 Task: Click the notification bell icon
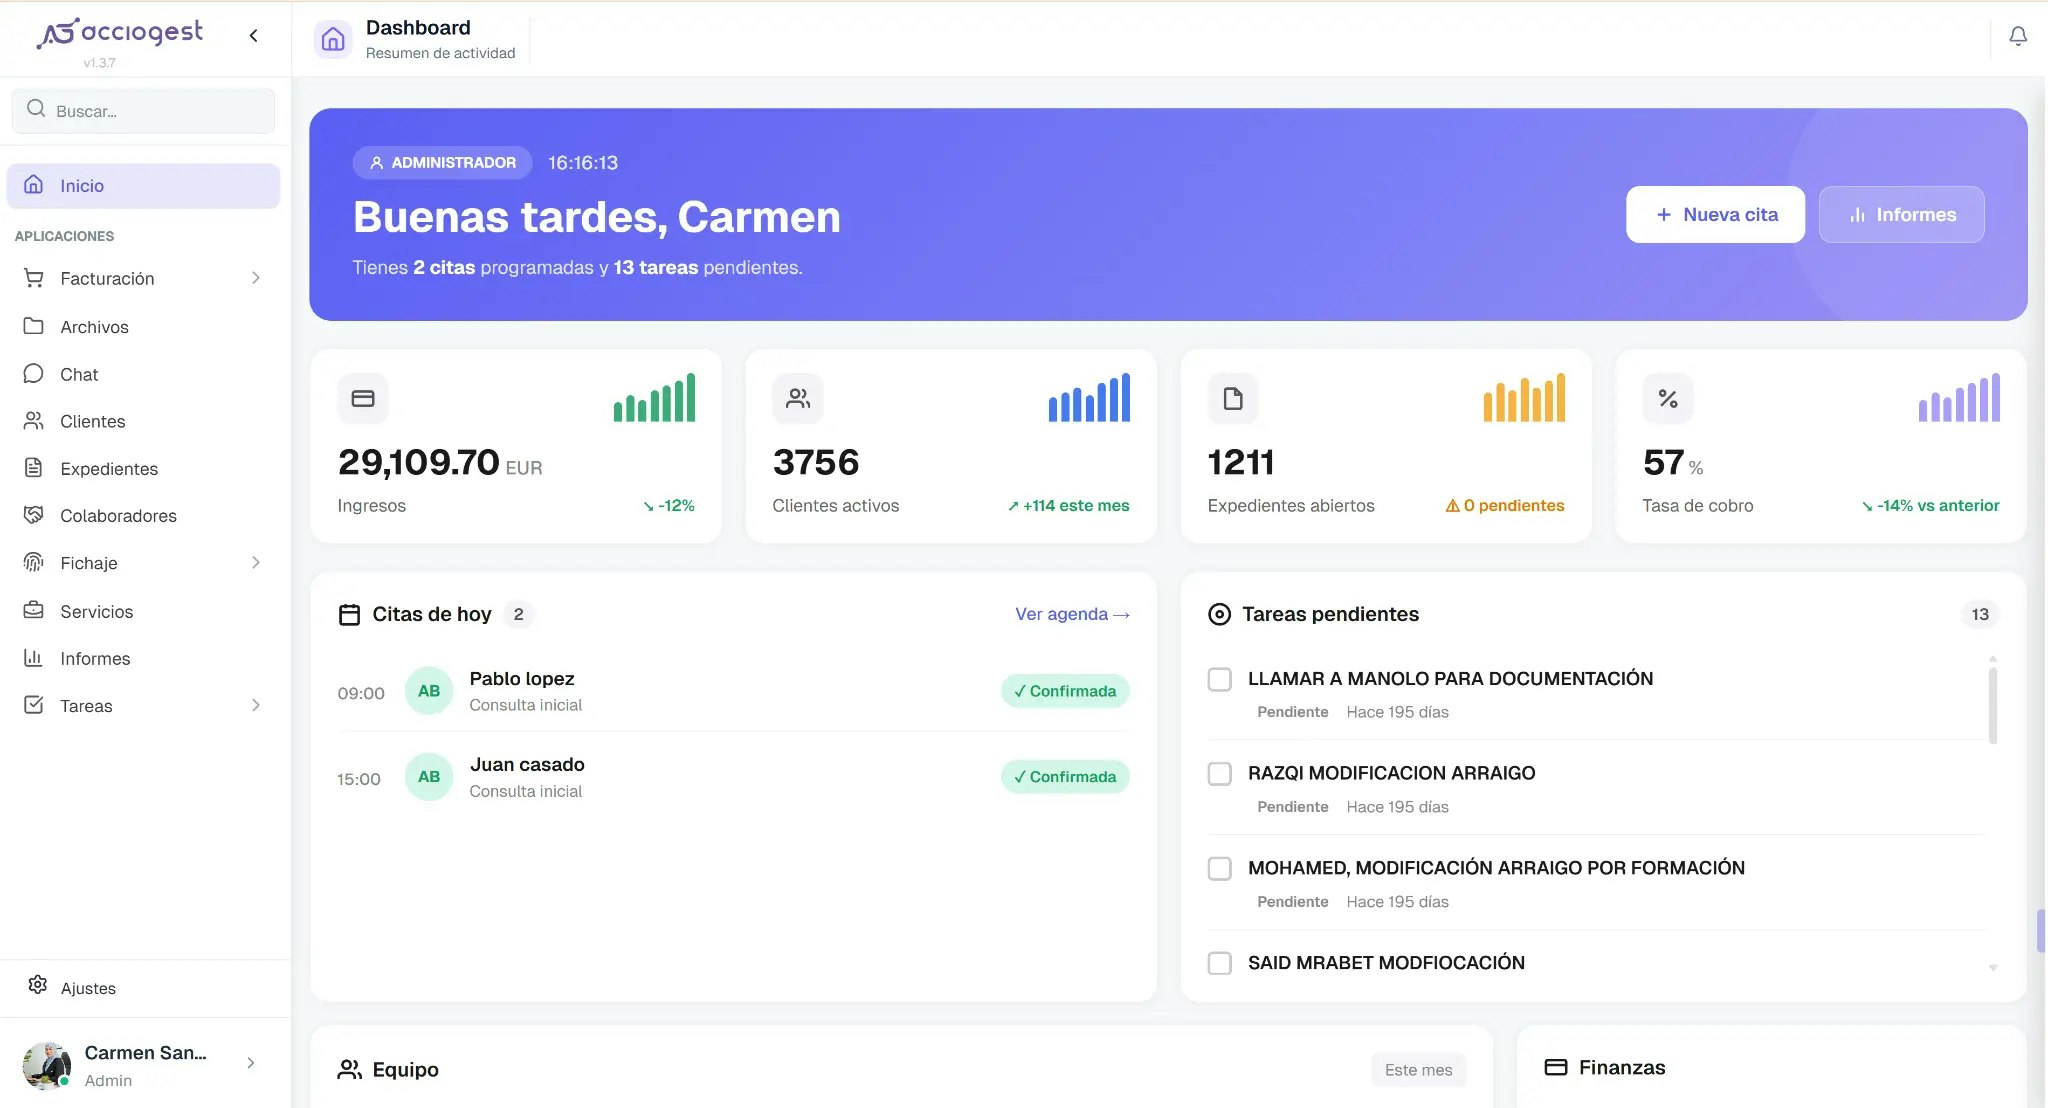click(x=2019, y=36)
